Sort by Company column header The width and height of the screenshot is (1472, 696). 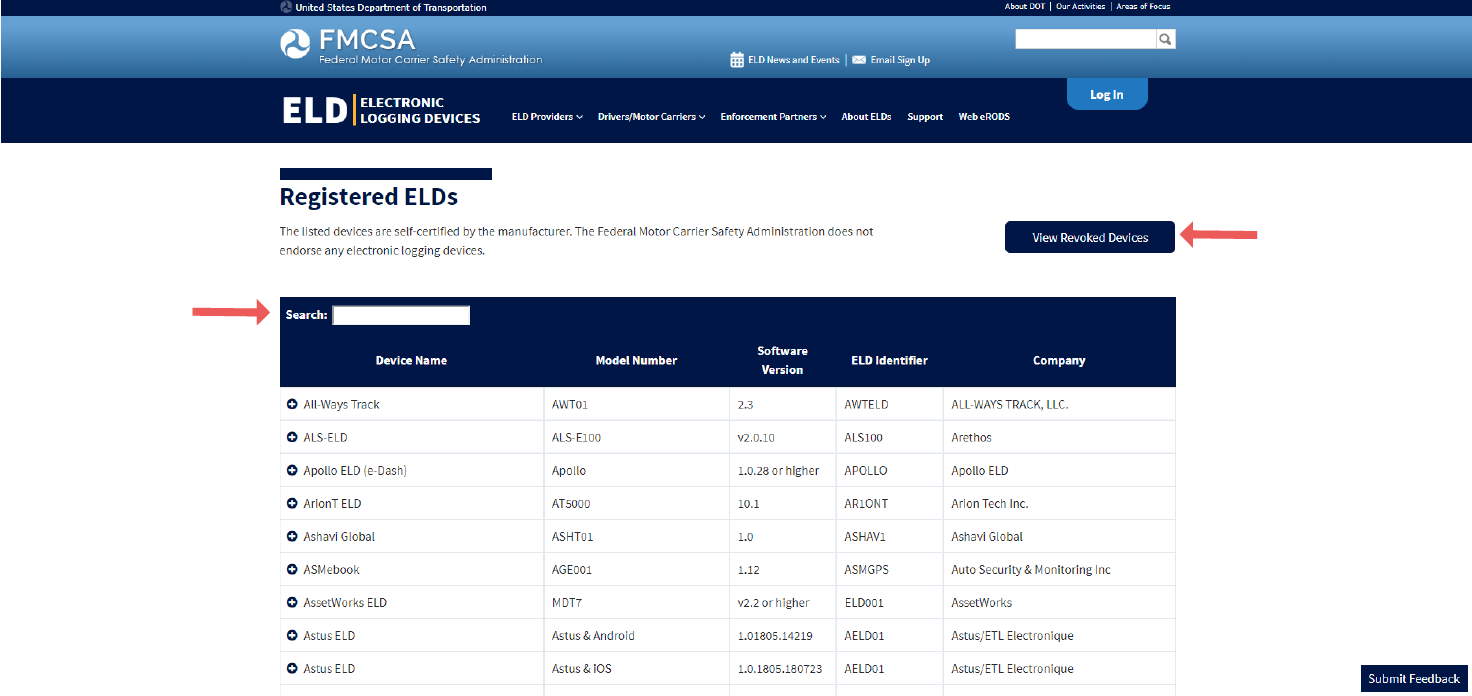1059,360
